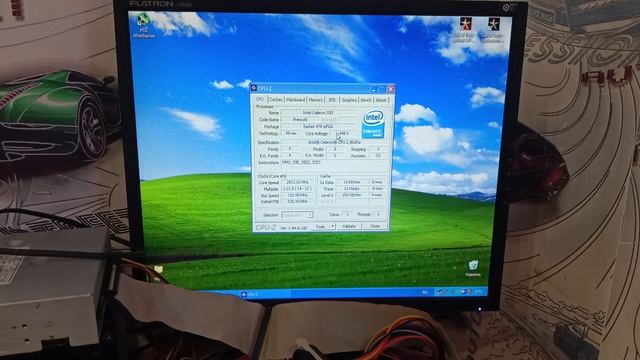Expand the Tools dropdown arrow
Viewport: 640px width, 360px height.
coord(333,226)
